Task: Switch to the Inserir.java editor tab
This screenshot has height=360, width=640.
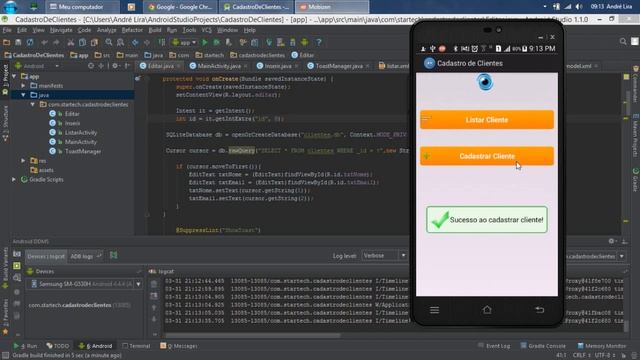Action: point(278,66)
